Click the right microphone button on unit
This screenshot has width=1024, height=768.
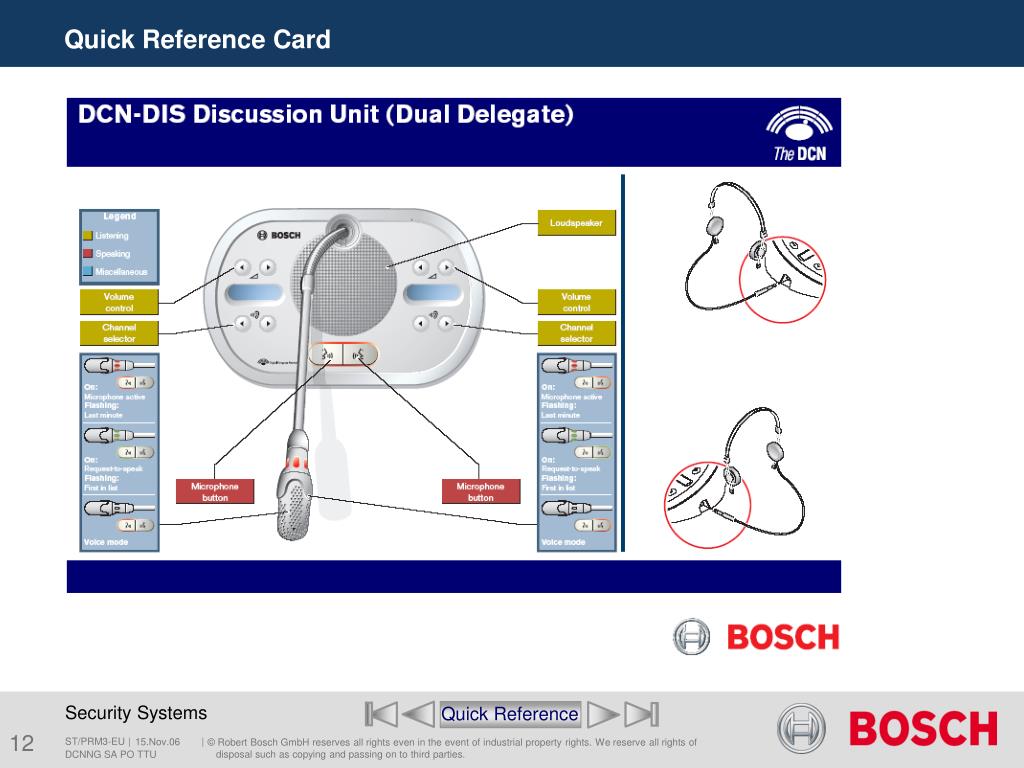tap(360, 355)
